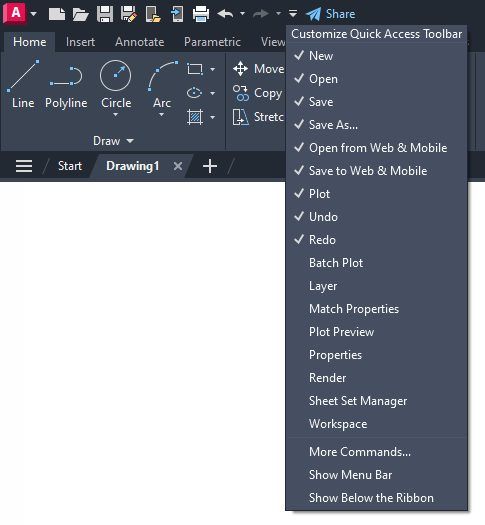
Task: Open the Start file tab
Action: [x=70, y=166]
